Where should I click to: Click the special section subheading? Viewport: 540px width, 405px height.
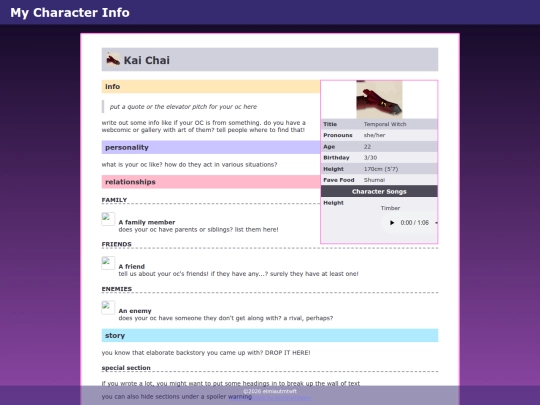coord(126,368)
